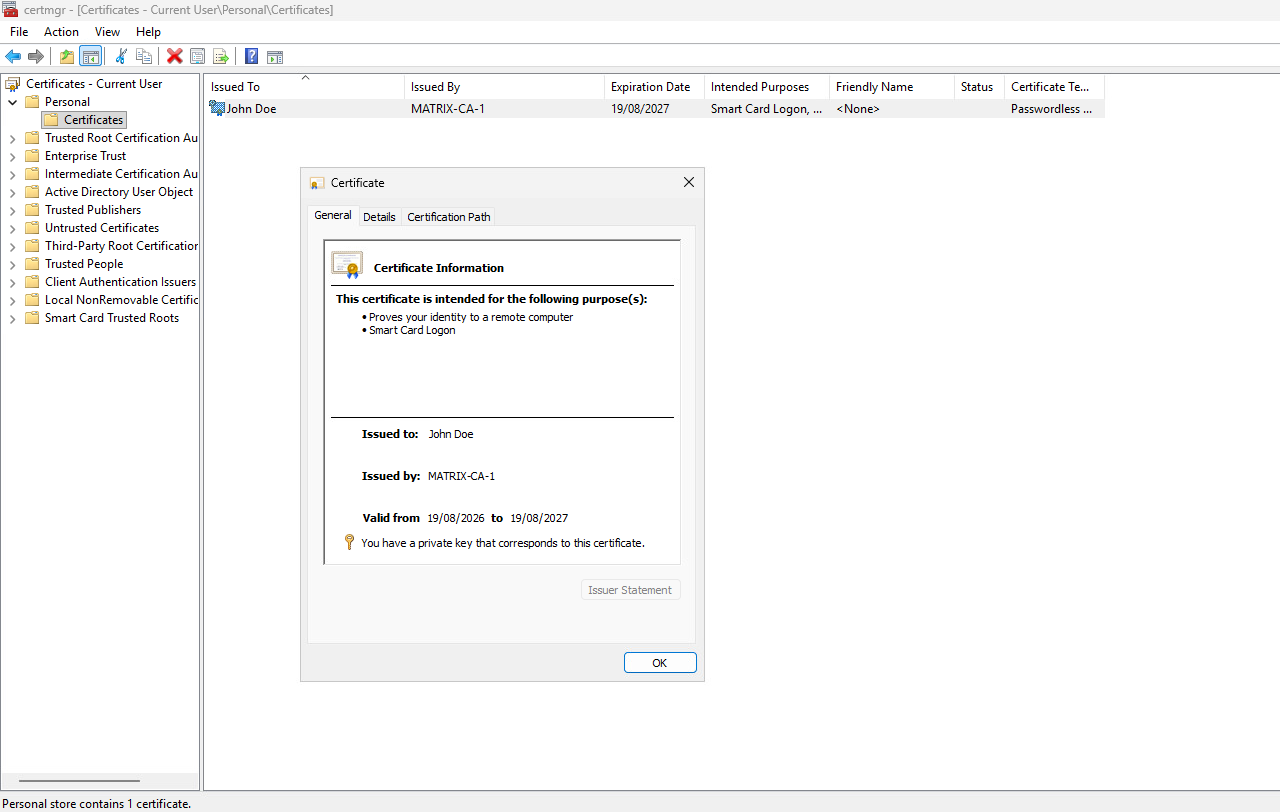
Task: Click the Cut scissors toolbar icon
Action: pyautogui.click(x=121, y=56)
